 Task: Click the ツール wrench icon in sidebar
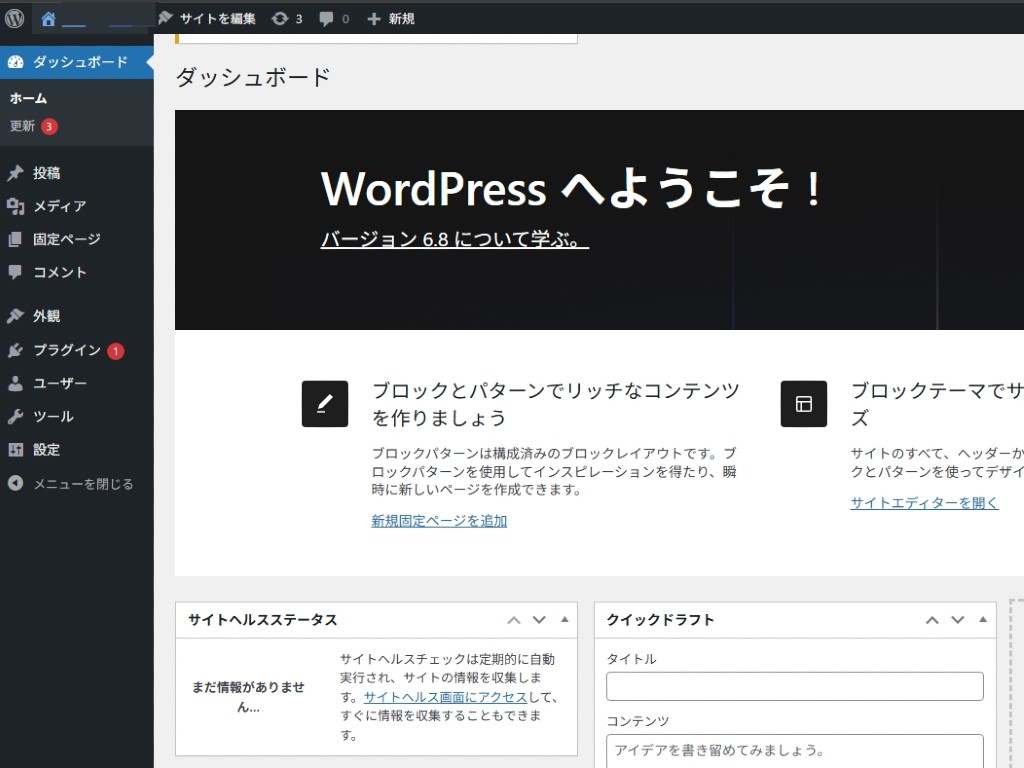(16, 417)
